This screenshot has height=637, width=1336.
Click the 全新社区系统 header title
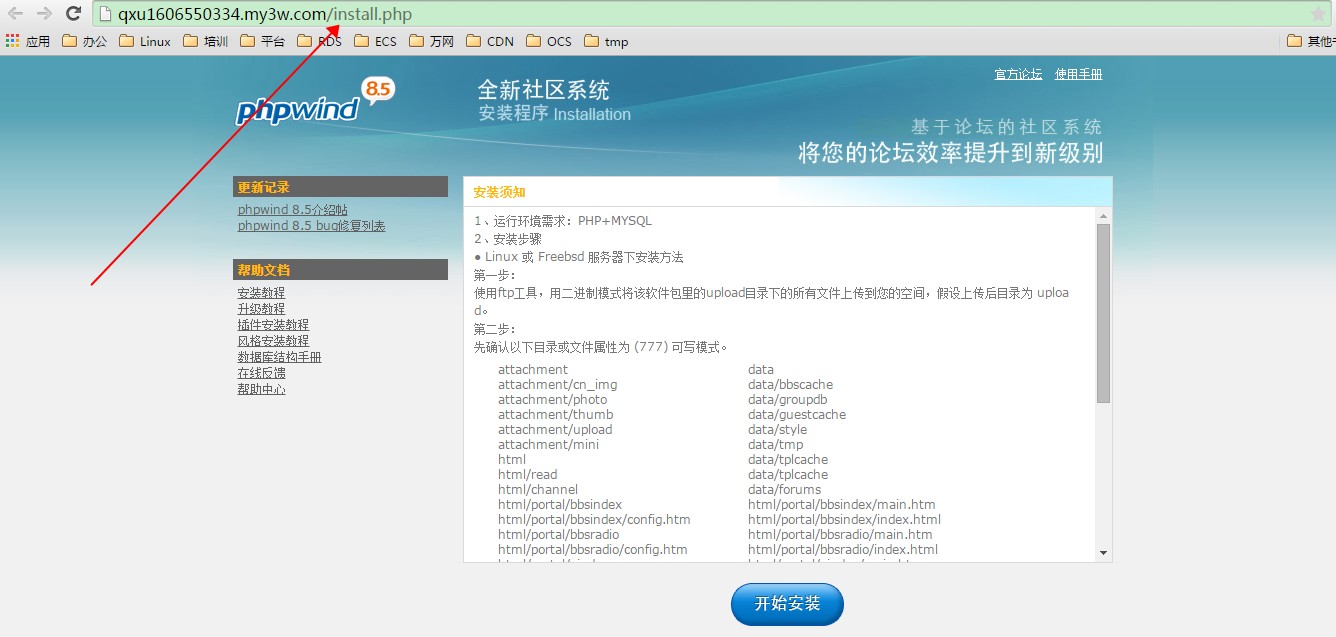tap(543, 90)
